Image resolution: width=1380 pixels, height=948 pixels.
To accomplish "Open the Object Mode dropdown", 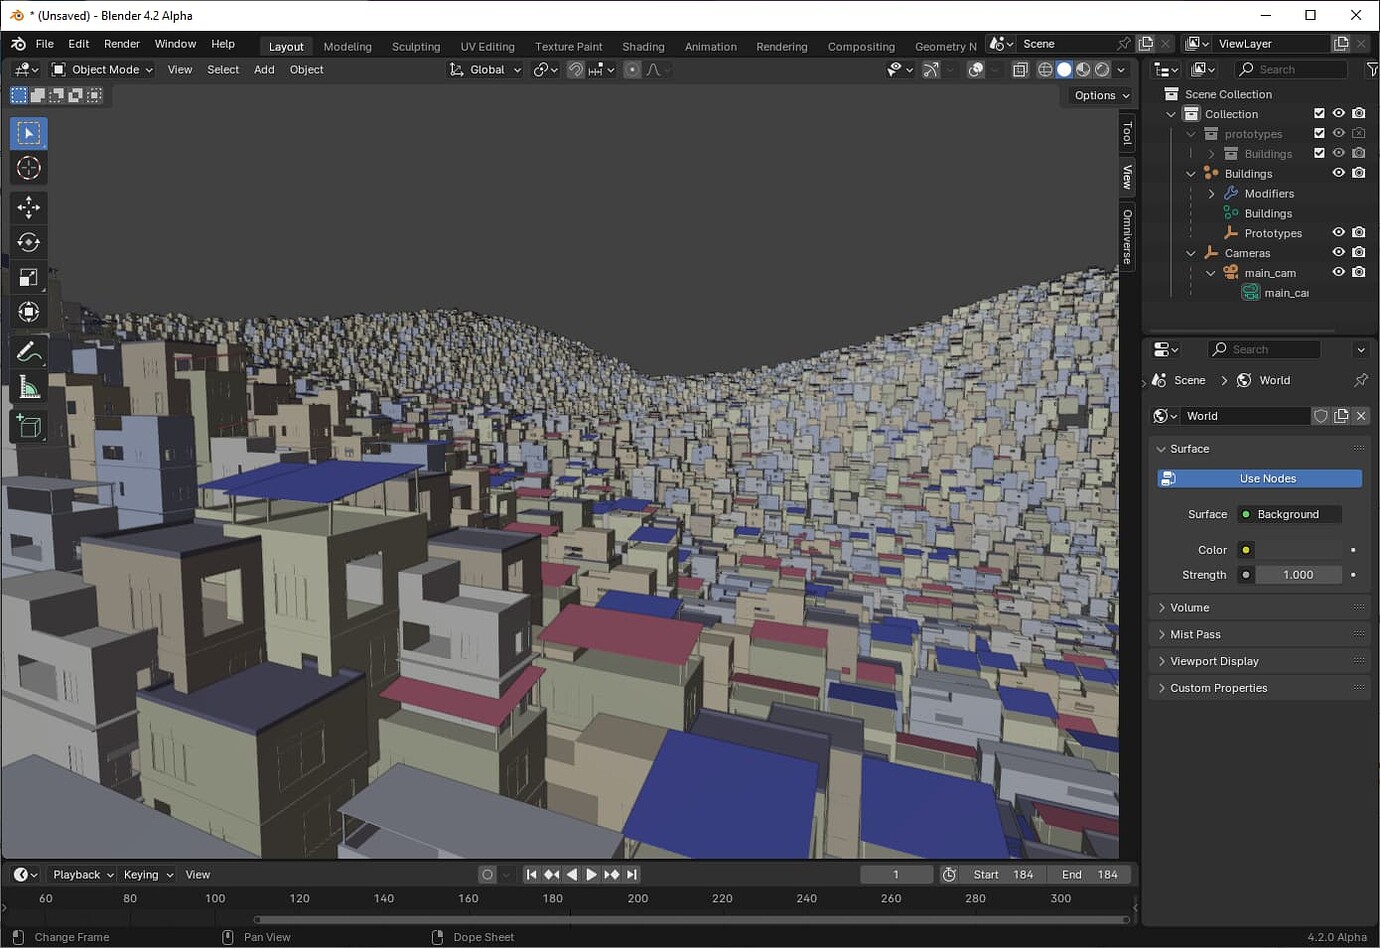I will tap(101, 69).
